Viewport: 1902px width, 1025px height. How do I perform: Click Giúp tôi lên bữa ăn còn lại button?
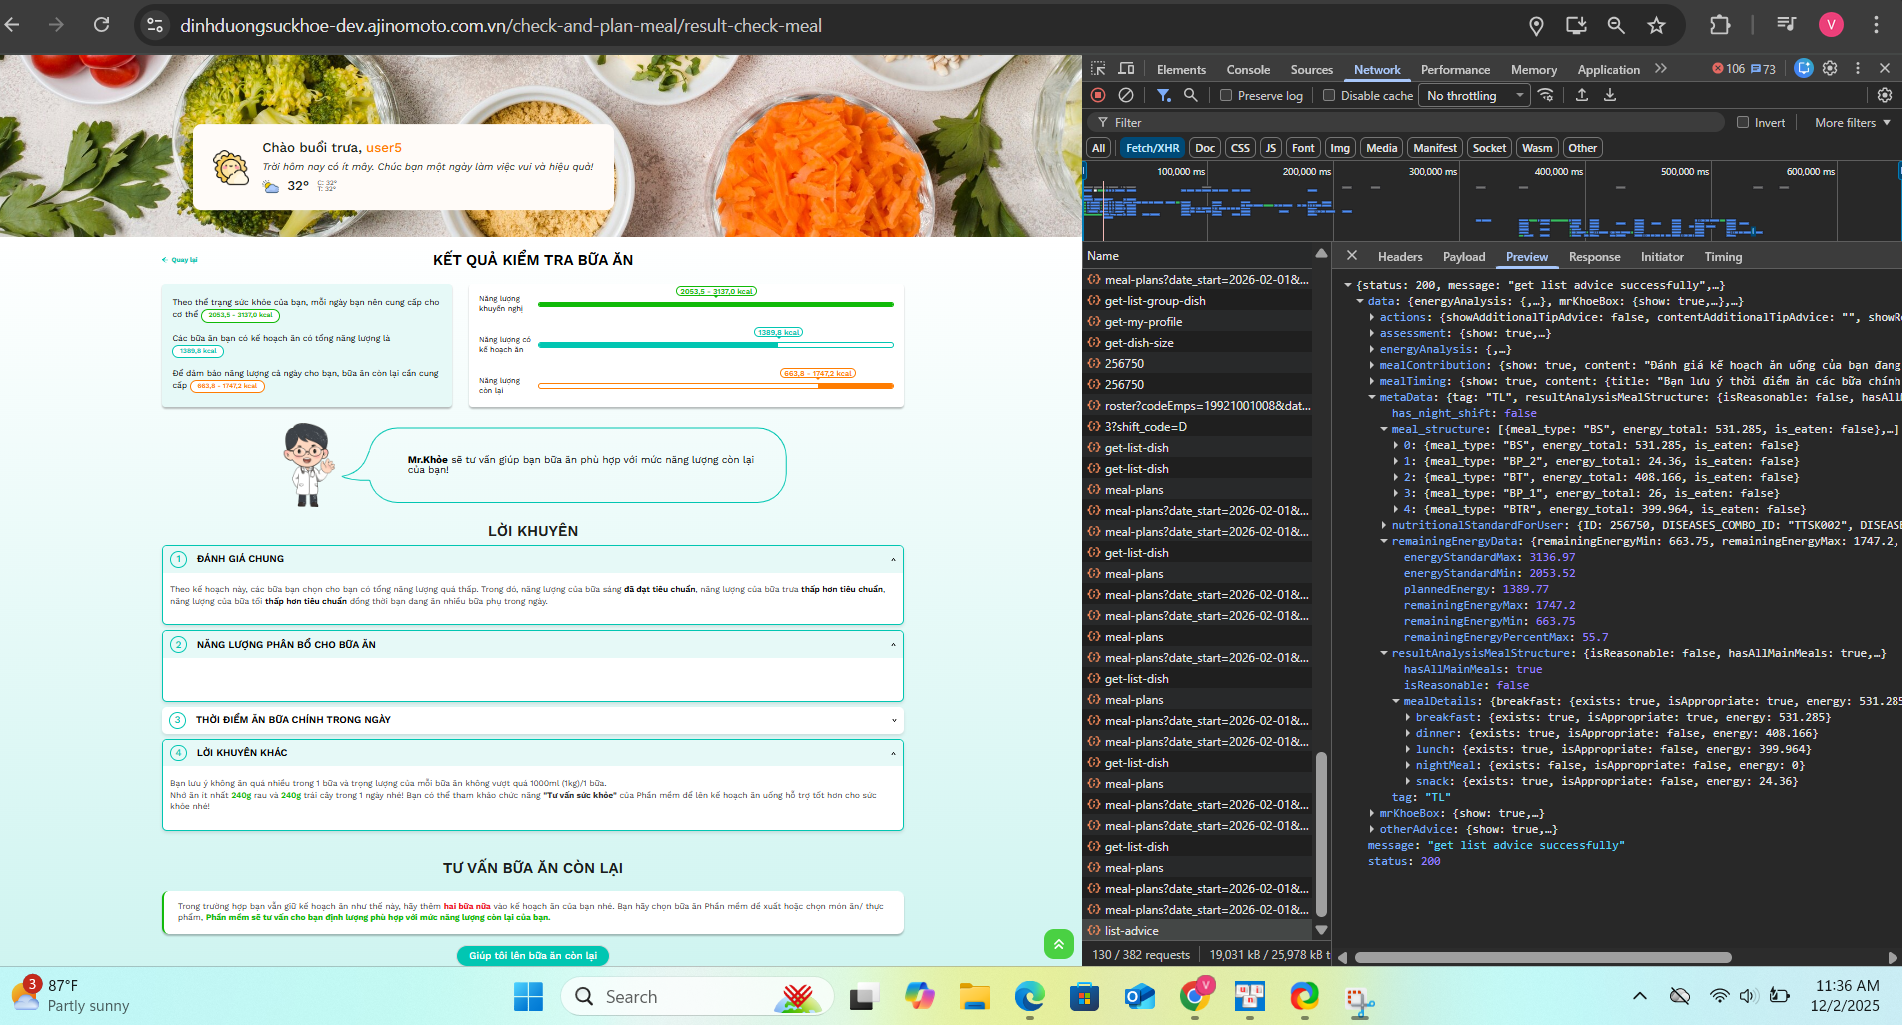pyautogui.click(x=533, y=955)
